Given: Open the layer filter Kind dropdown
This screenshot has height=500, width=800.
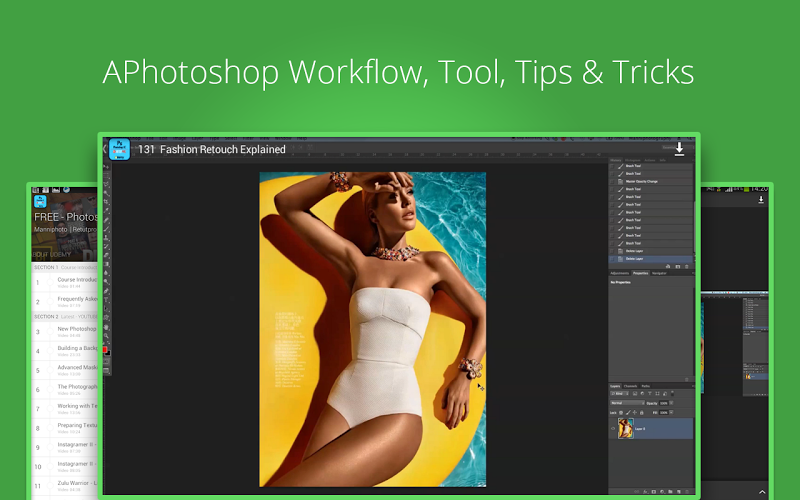Looking at the screenshot, I should click(x=619, y=393).
